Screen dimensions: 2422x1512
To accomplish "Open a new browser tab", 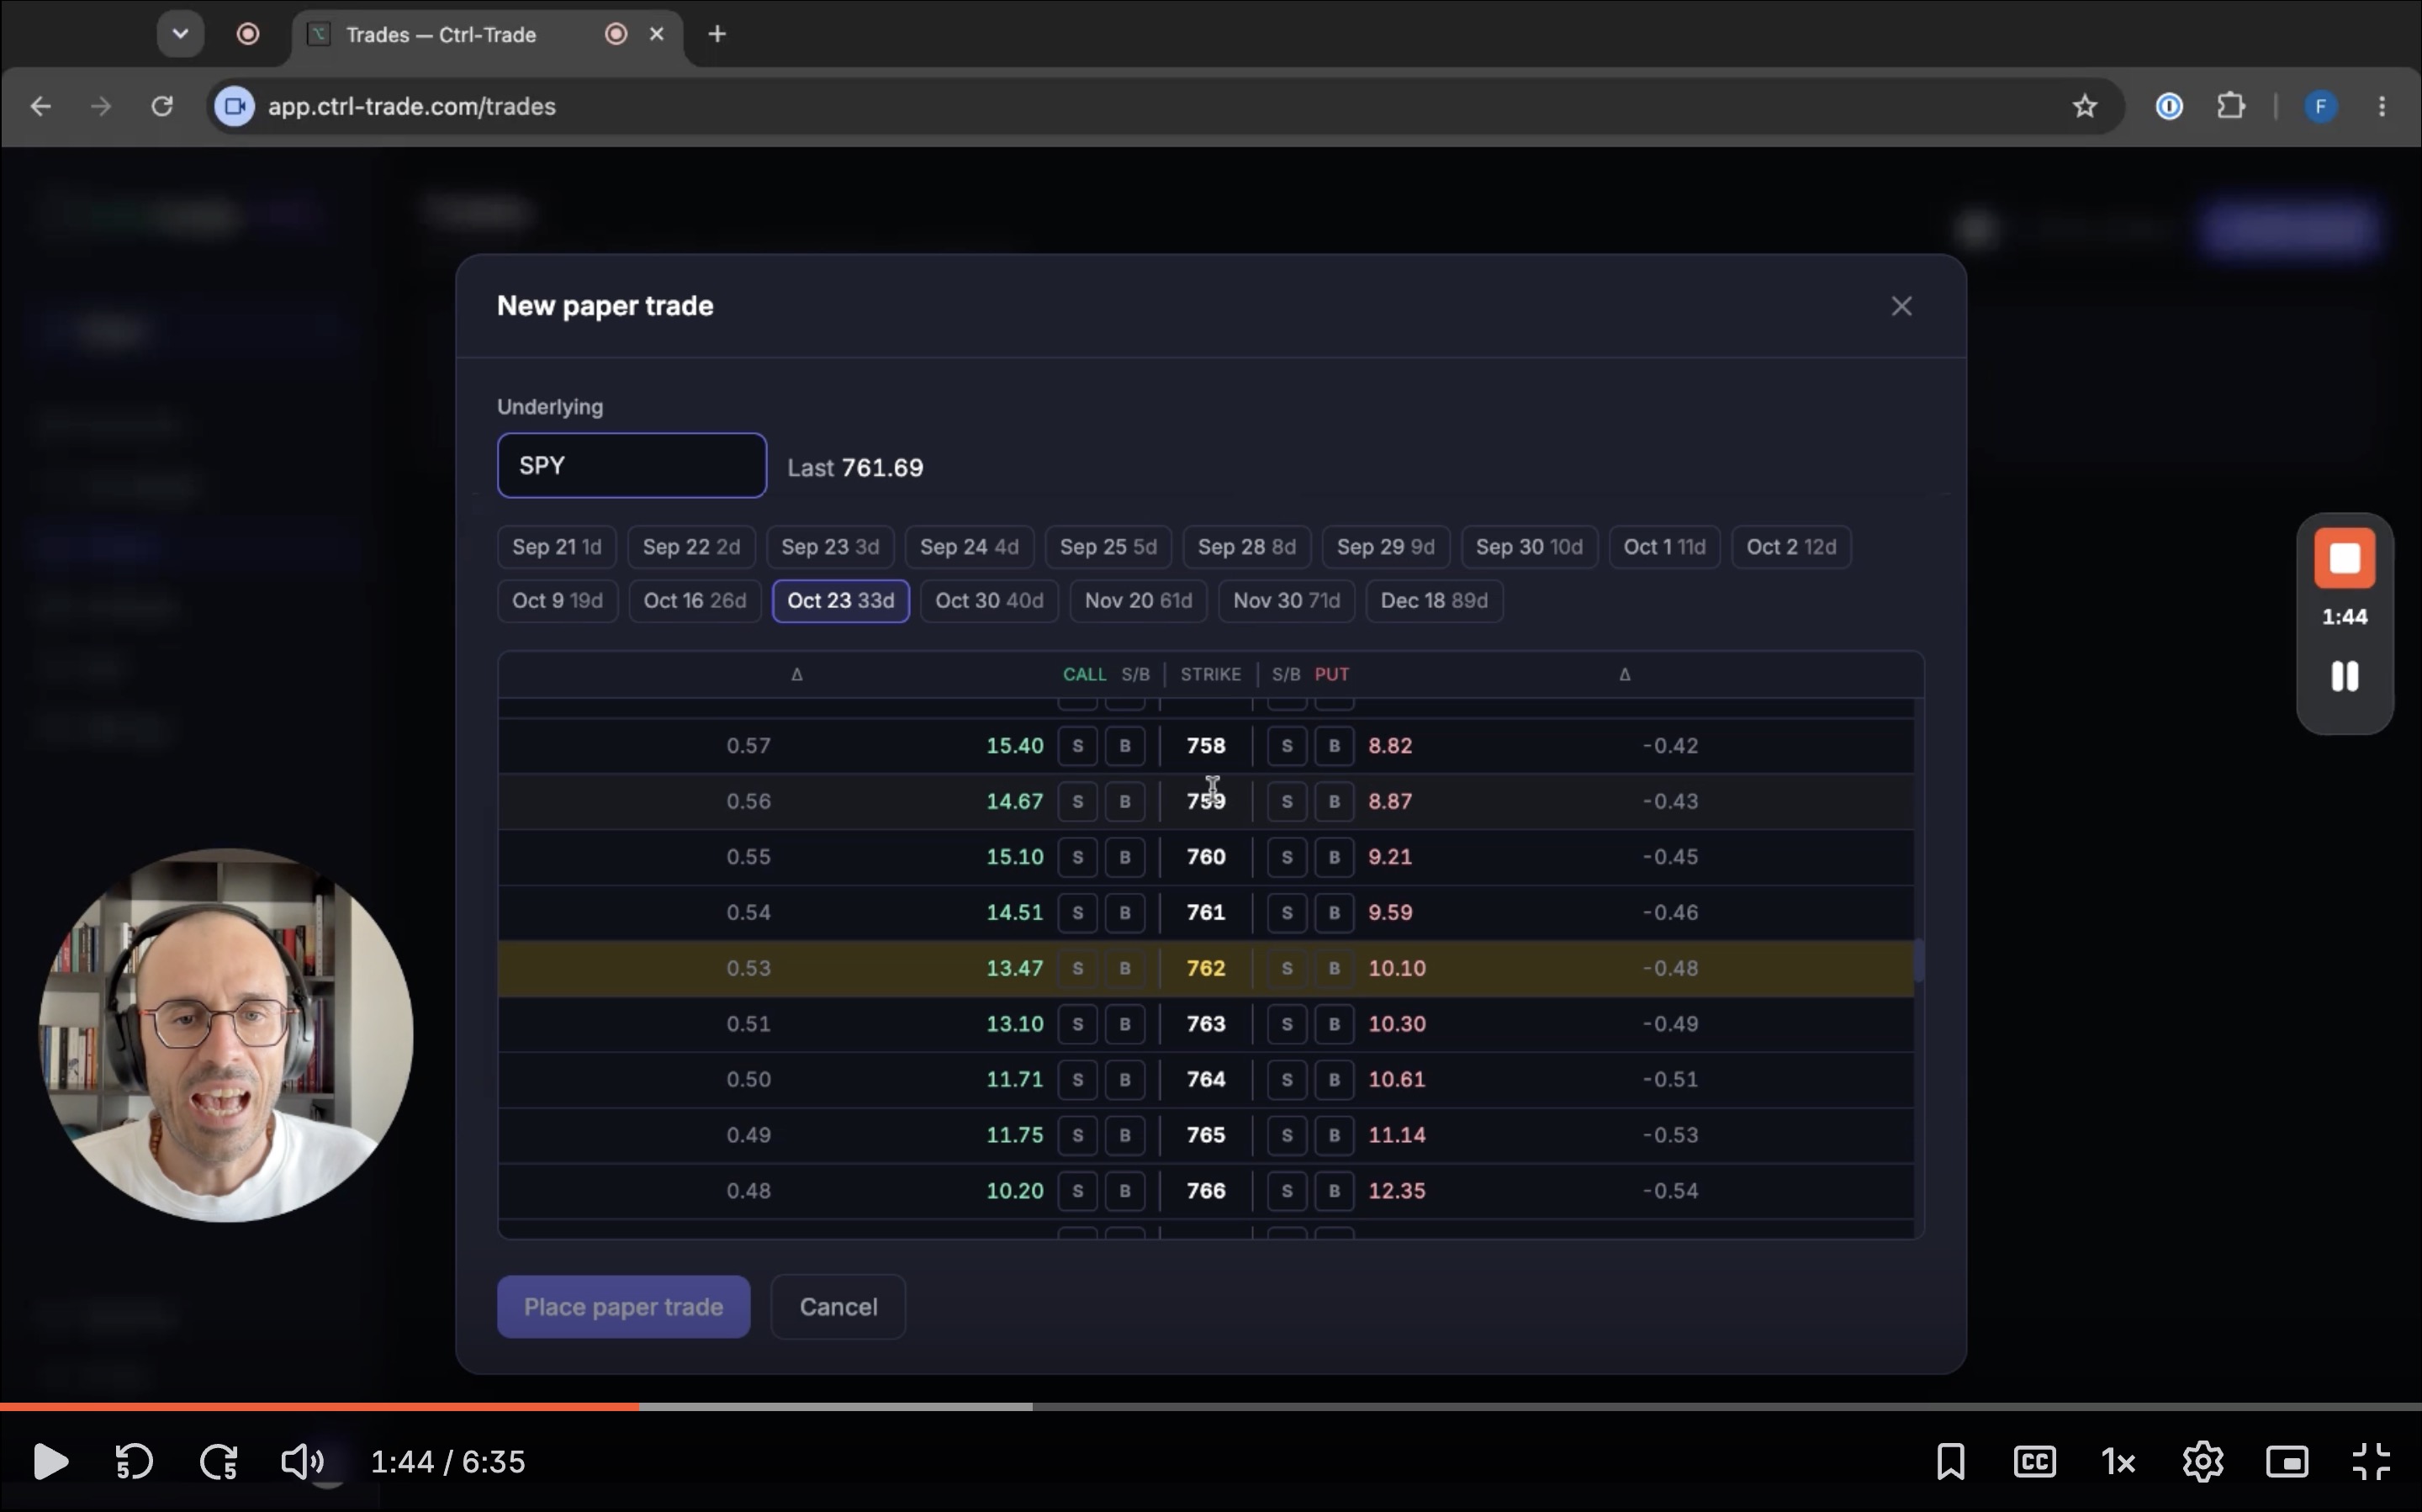I will 716,34.
